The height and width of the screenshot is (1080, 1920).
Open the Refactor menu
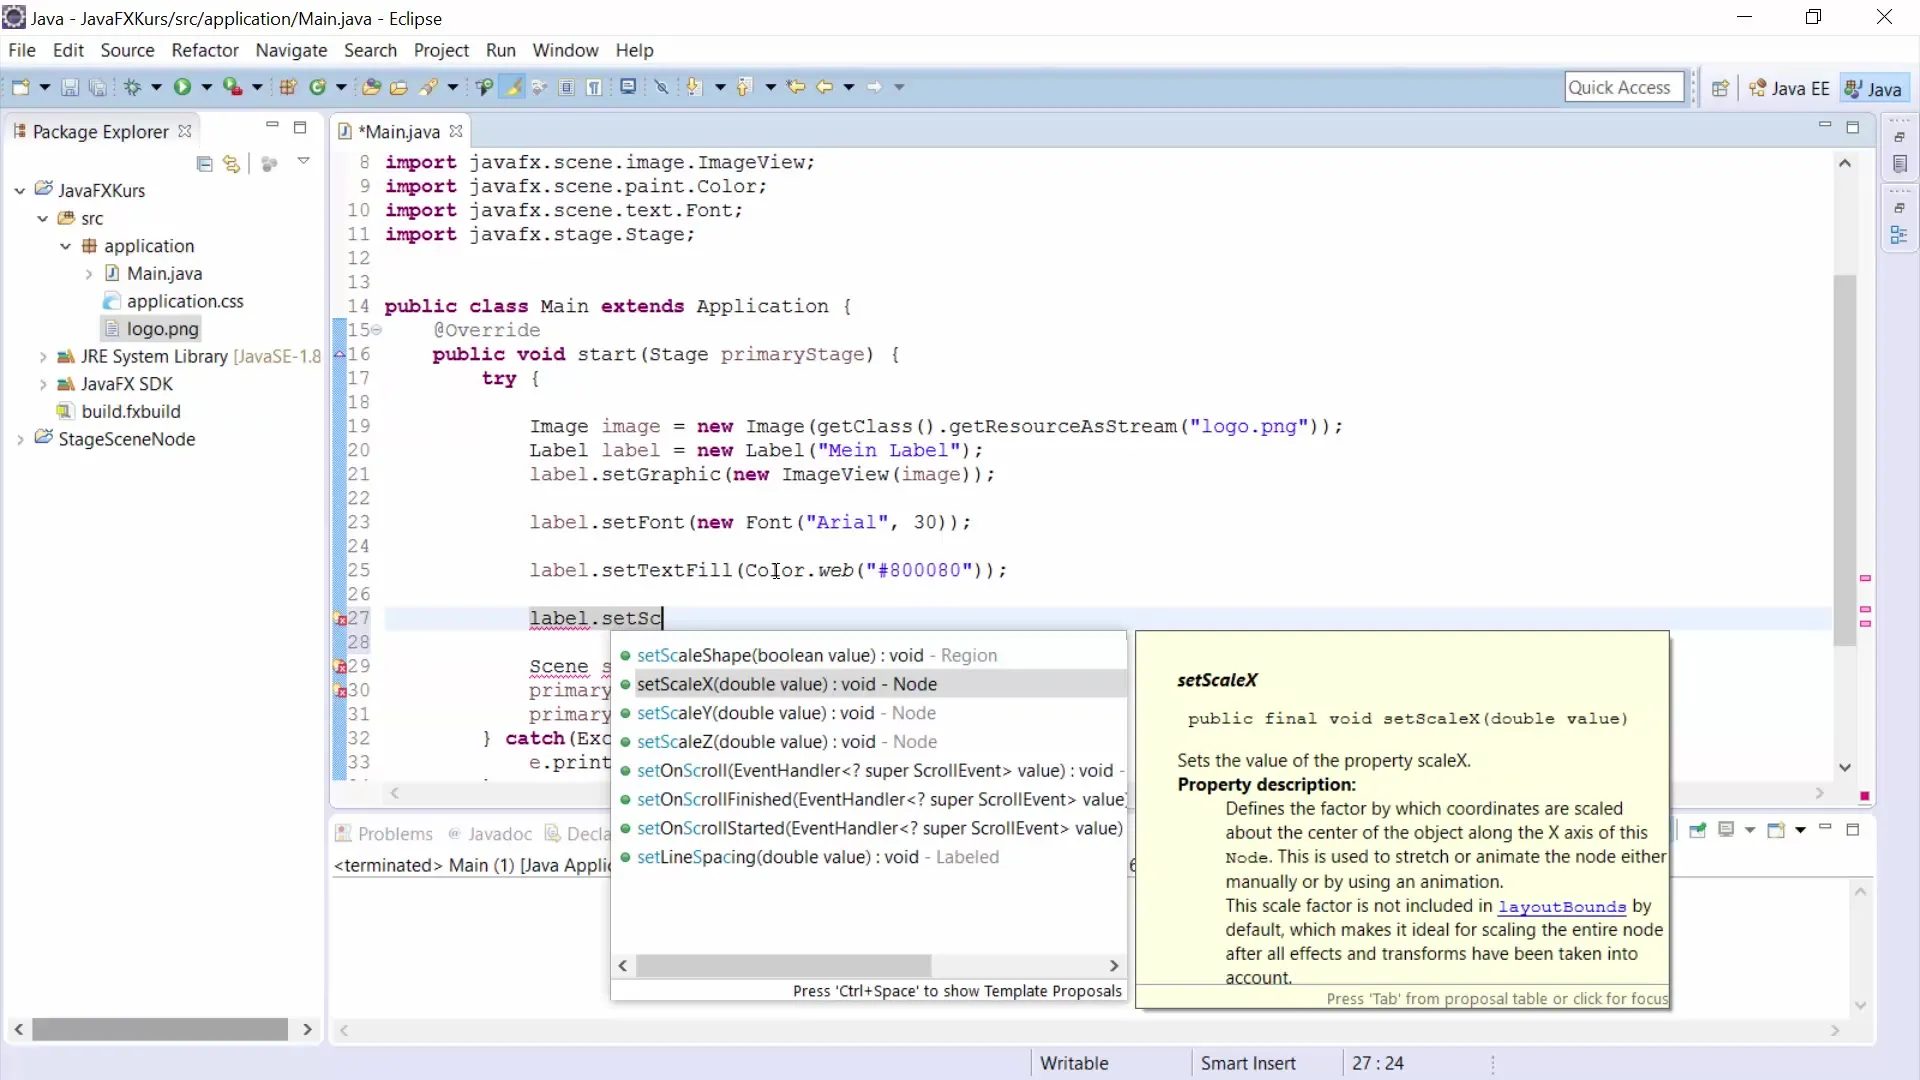pyautogui.click(x=205, y=50)
